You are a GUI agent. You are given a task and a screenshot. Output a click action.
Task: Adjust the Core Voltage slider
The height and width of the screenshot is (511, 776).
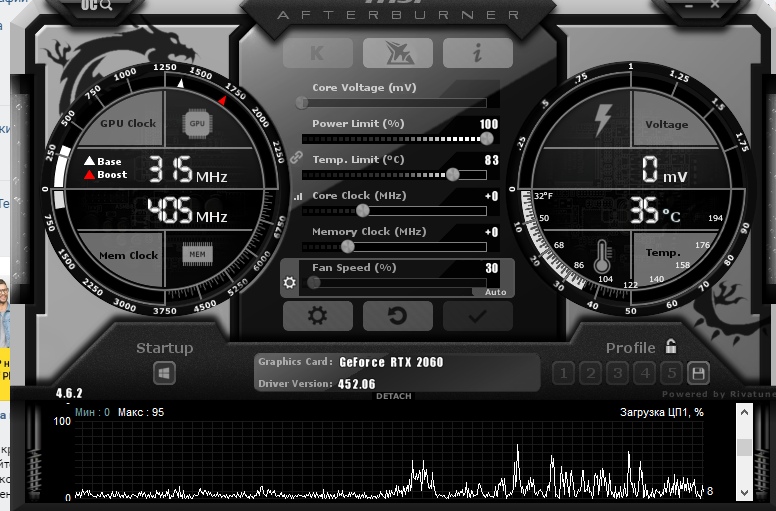tap(394, 103)
